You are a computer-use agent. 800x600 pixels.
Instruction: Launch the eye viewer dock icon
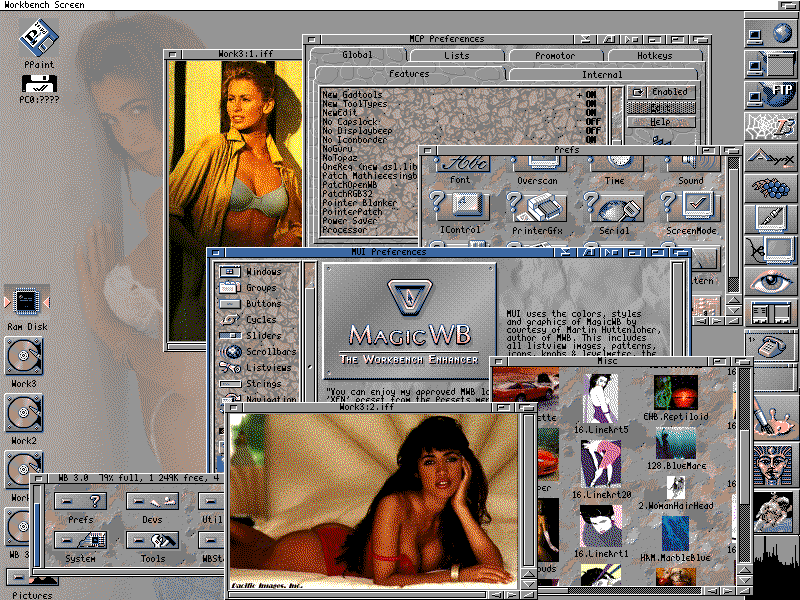[x=770, y=281]
